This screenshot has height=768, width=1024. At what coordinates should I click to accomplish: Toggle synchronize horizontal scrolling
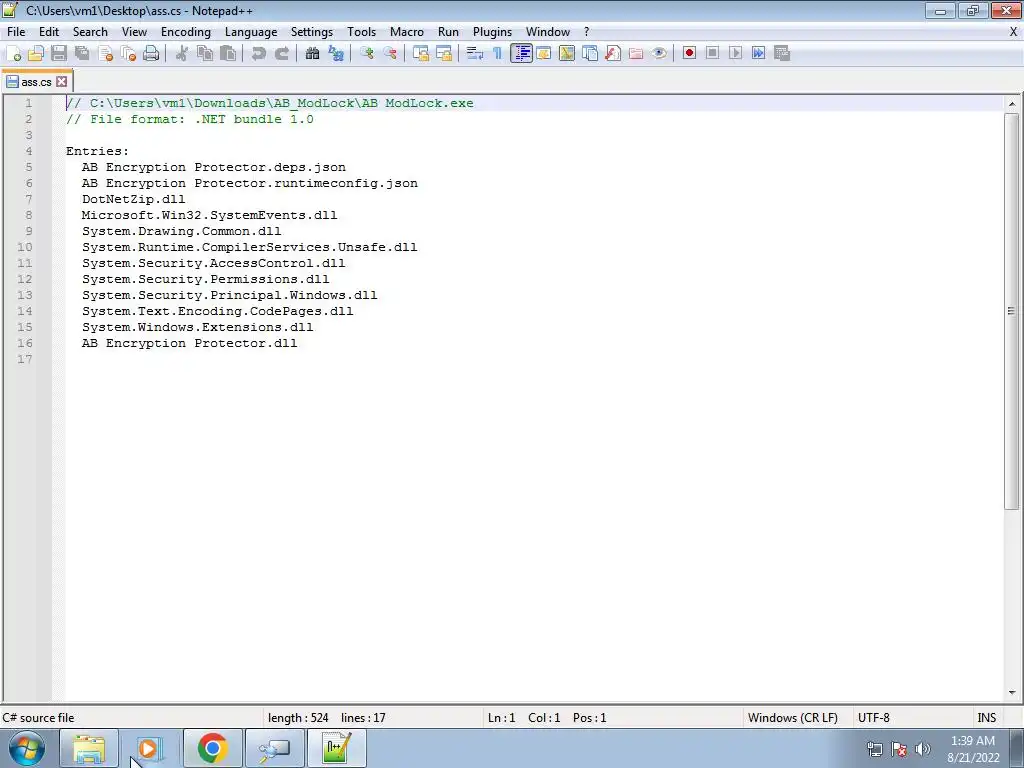pos(444,54)
